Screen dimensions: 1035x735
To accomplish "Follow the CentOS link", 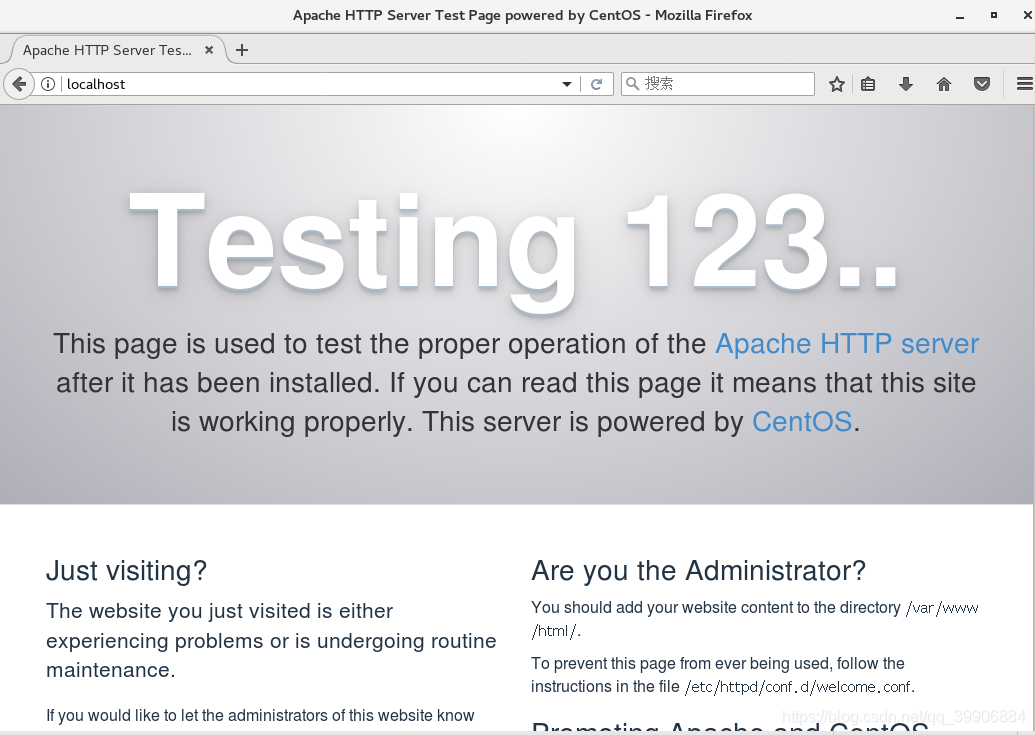I will point(802,422).
